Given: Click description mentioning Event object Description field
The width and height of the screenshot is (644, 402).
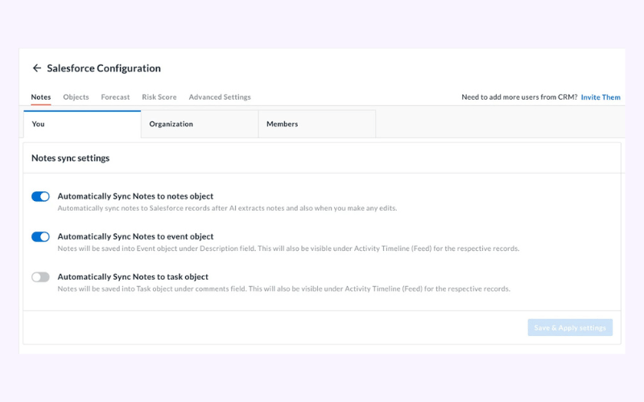Looking at the screenshot, I should pyautogui.click(x=288, y=248).
